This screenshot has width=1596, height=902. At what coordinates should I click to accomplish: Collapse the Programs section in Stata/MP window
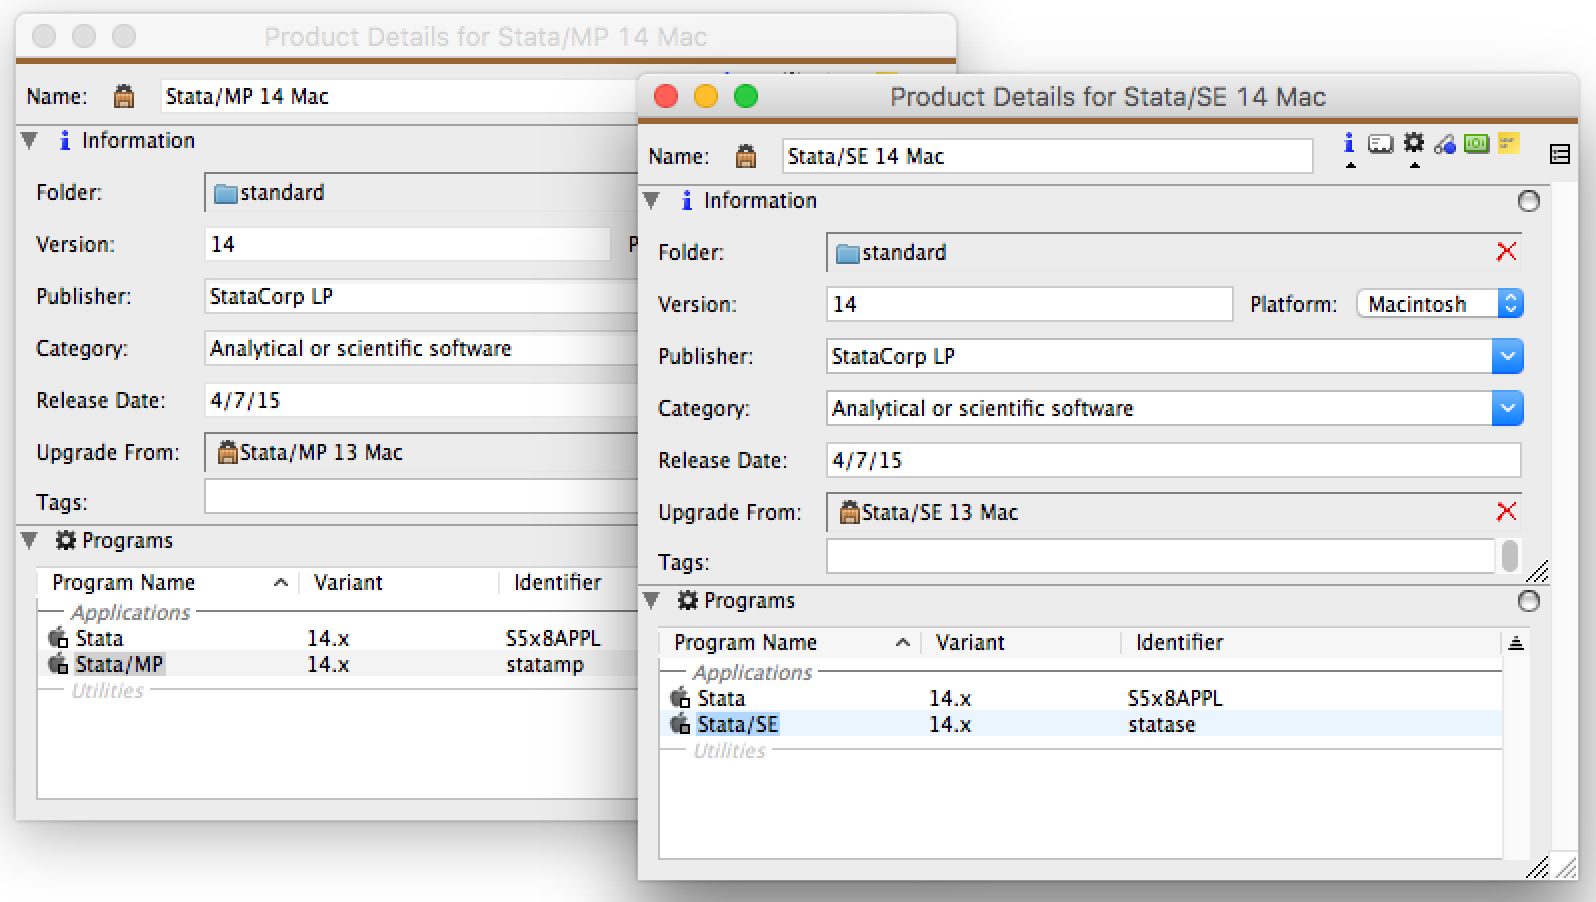pos(30,540)
